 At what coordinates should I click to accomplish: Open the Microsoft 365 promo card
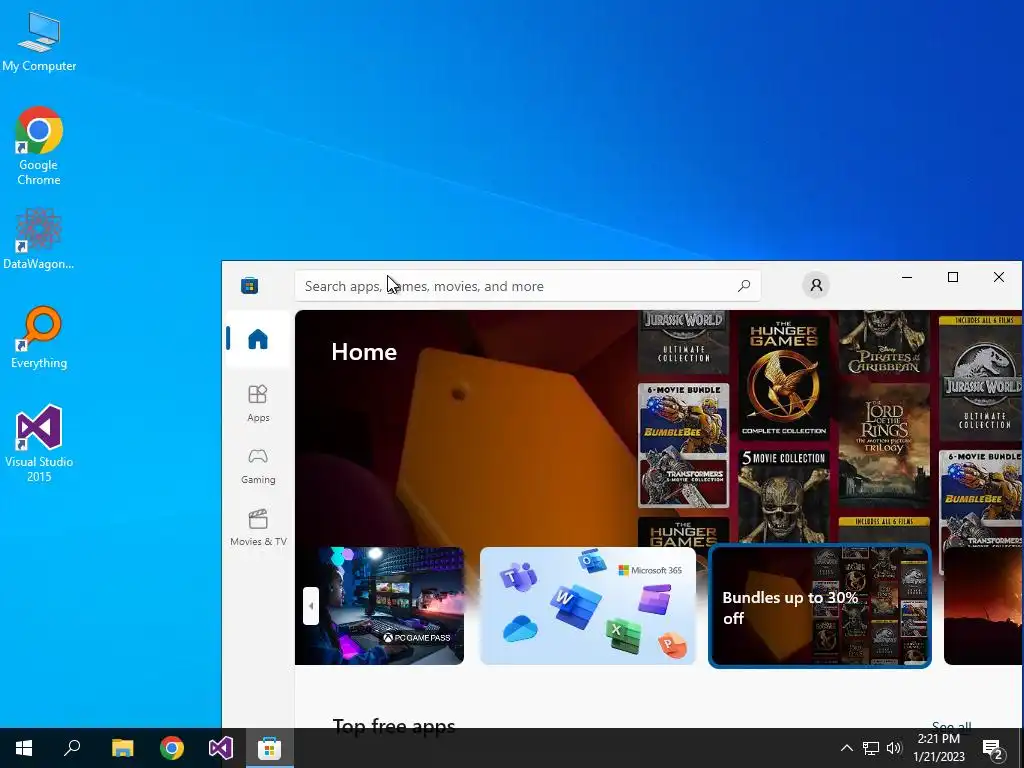(x=588, y=605)
